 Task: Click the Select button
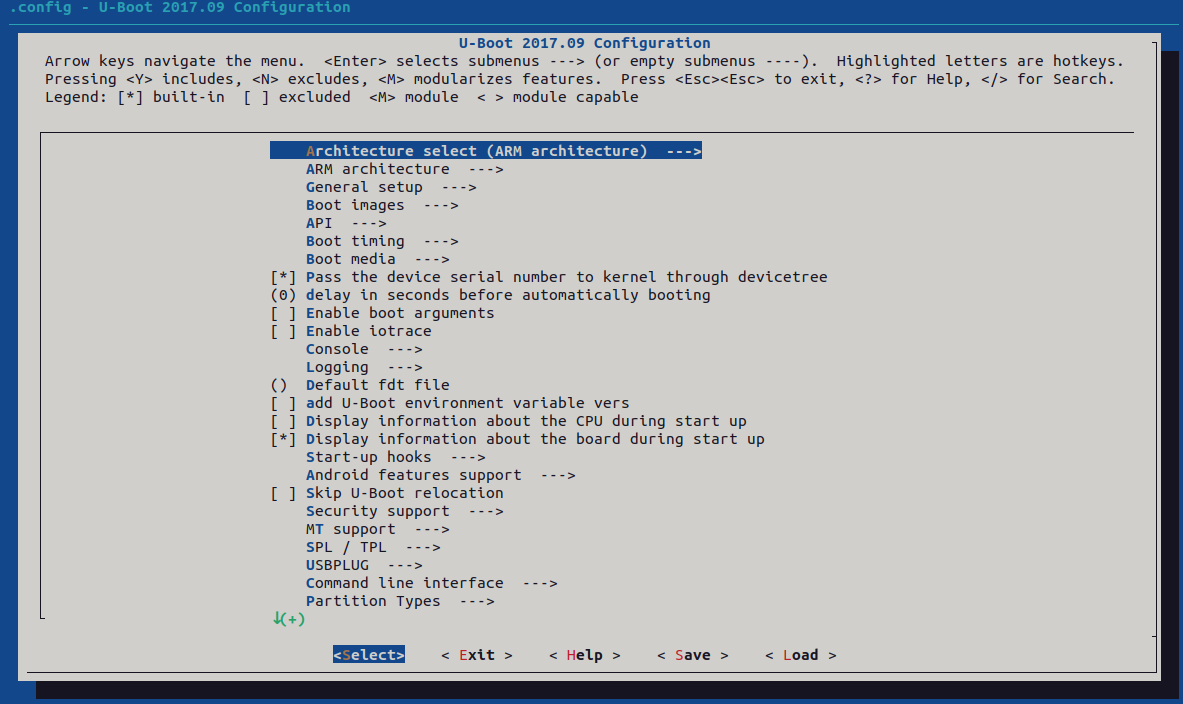pyautogui.click(x=369, y=655)
